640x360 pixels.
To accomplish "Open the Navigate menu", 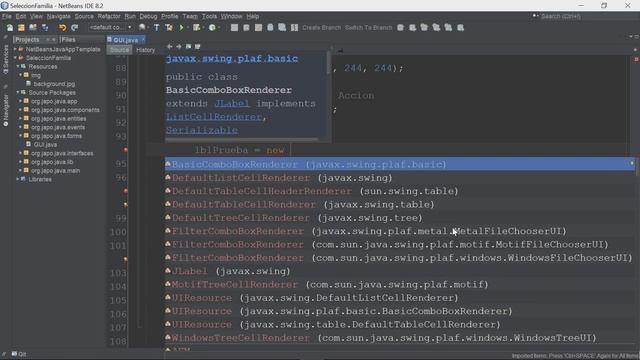I will click(58, 16).
